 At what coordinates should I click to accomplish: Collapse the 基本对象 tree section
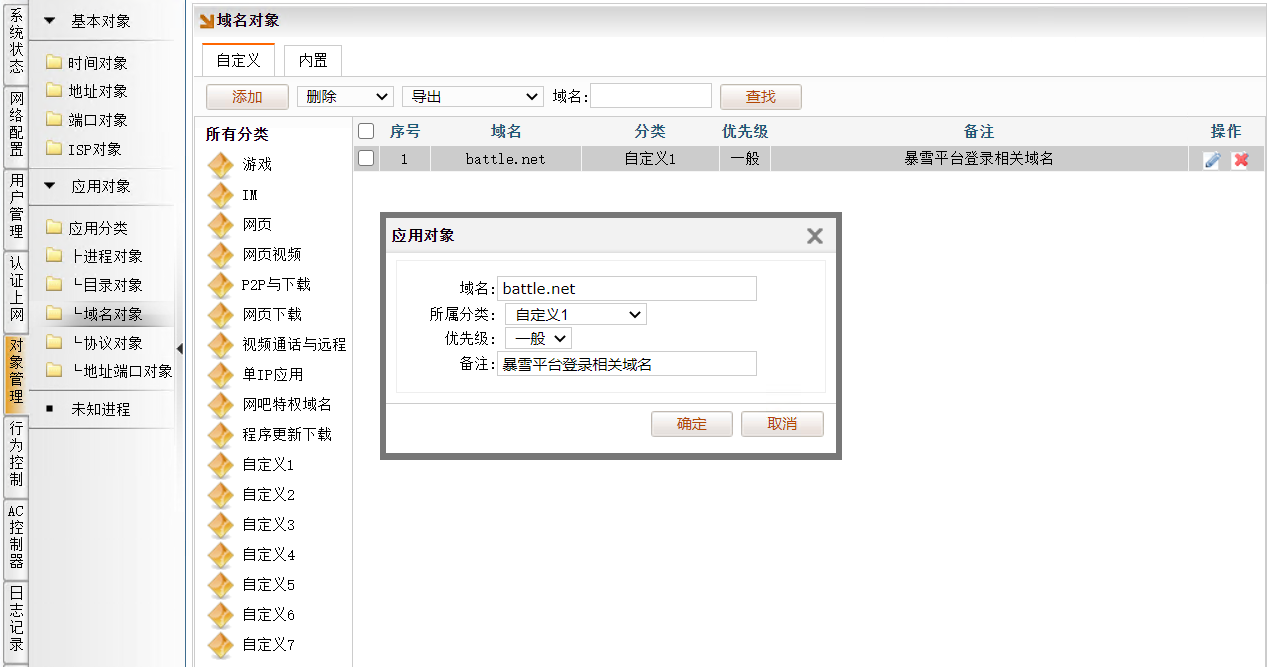coord(50,21)
